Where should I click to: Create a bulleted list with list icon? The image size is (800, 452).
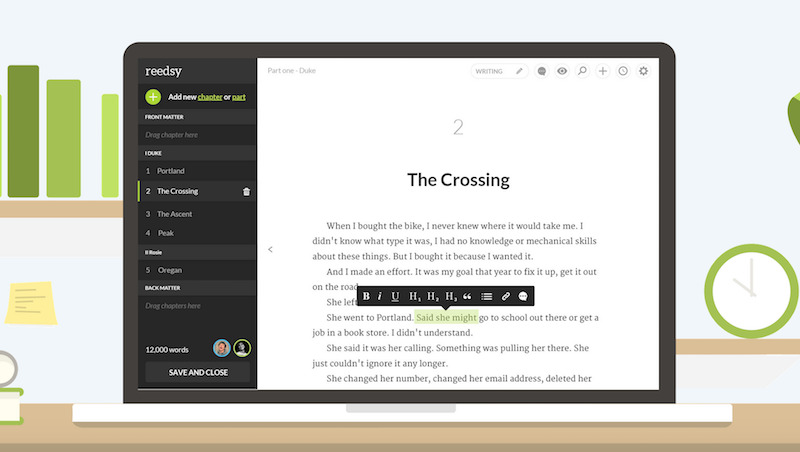pos(487,296)
